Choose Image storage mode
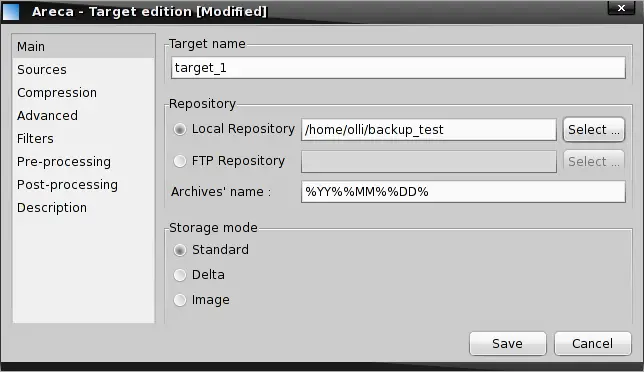The width and height of the screenshot is (644, 372). (179, 300)
